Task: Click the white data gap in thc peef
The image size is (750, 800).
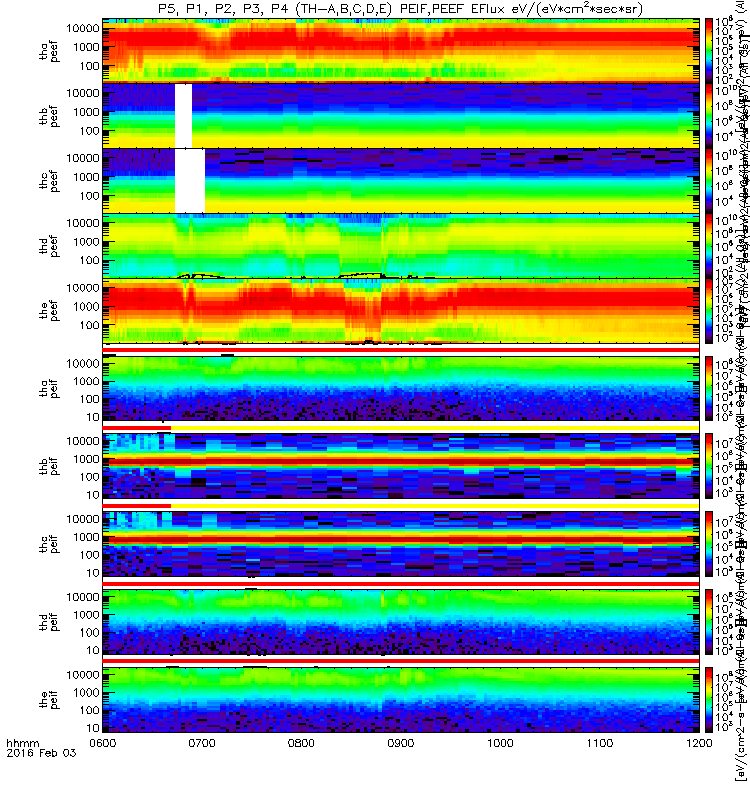Action: click(190, 181)
